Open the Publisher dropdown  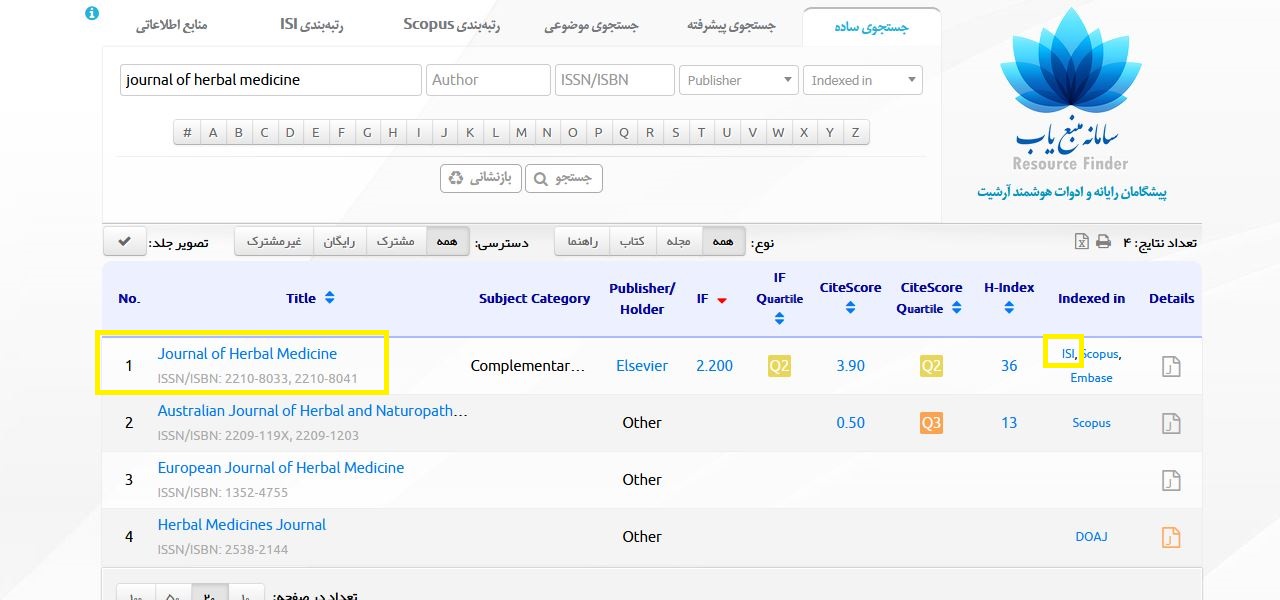tap(738, 80)
